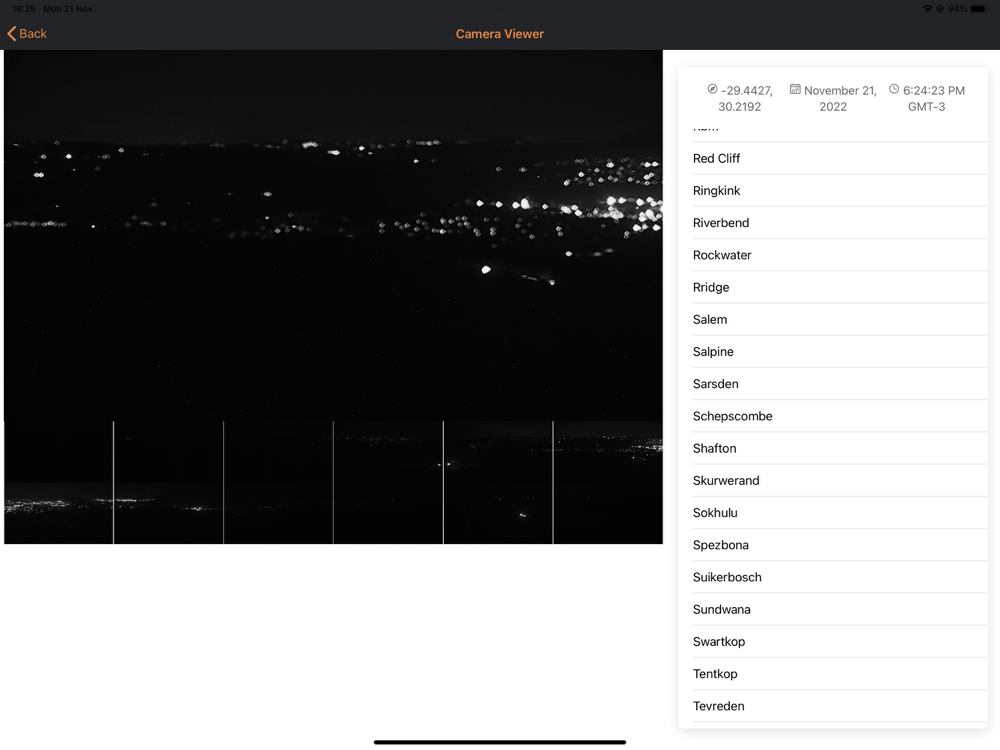This screenshot has height=750, width=1000.
Task: Choose the Riverbend camera
Action: tap(840, 223)
